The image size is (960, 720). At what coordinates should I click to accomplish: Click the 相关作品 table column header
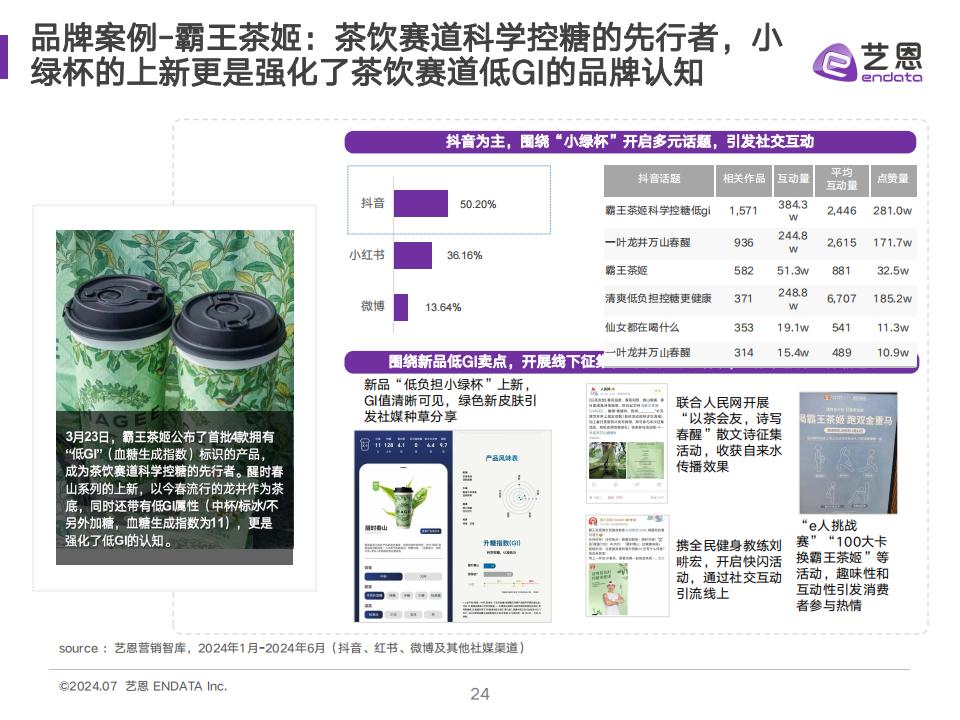[744, 179]
